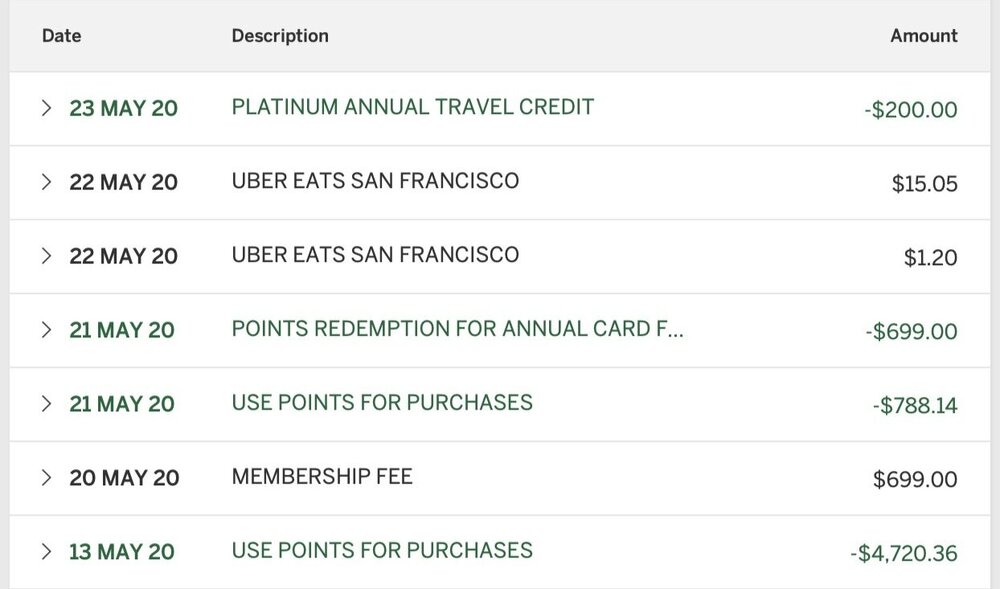
Task: Click the Description column header
Action: click(280, 36)
